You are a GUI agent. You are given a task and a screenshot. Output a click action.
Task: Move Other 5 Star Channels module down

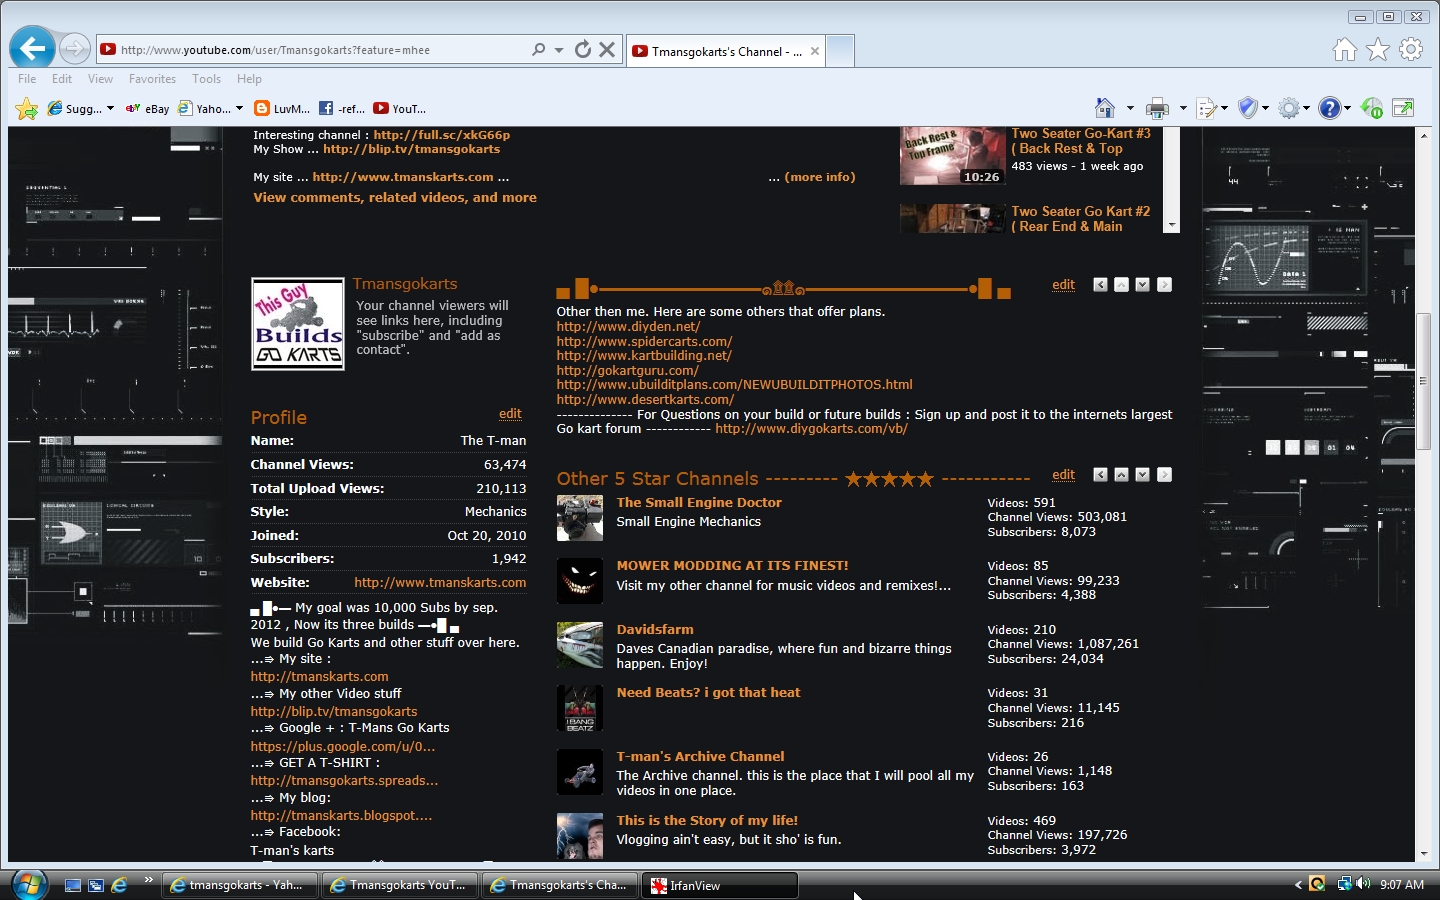[x=1142, y=475]
